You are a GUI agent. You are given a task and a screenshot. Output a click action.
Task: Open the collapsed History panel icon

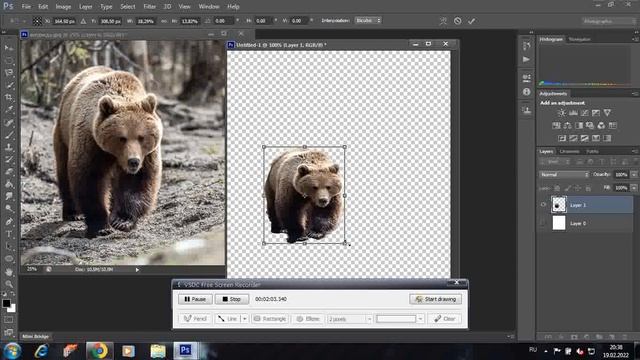pyautogui.click(x=526, y=45)
